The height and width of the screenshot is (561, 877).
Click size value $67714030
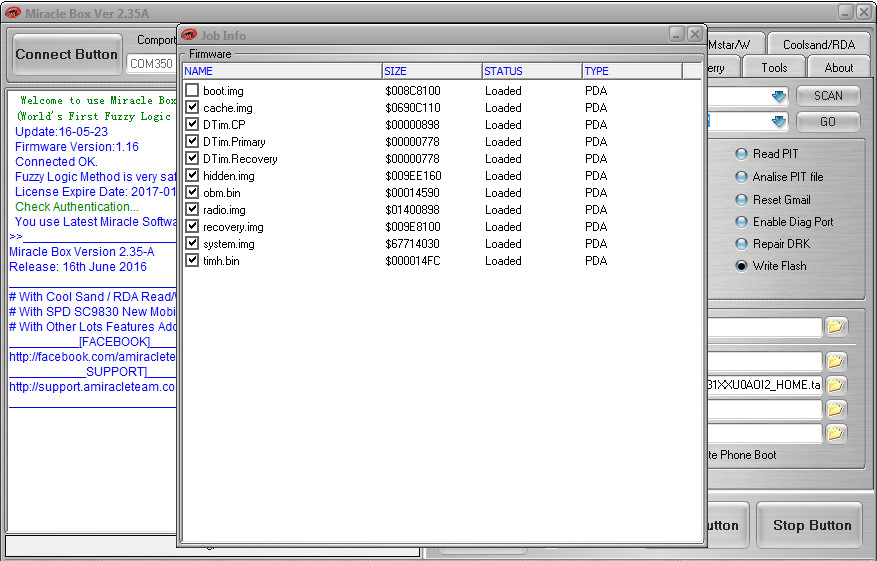pyautogui.click(x=412, y=244)
